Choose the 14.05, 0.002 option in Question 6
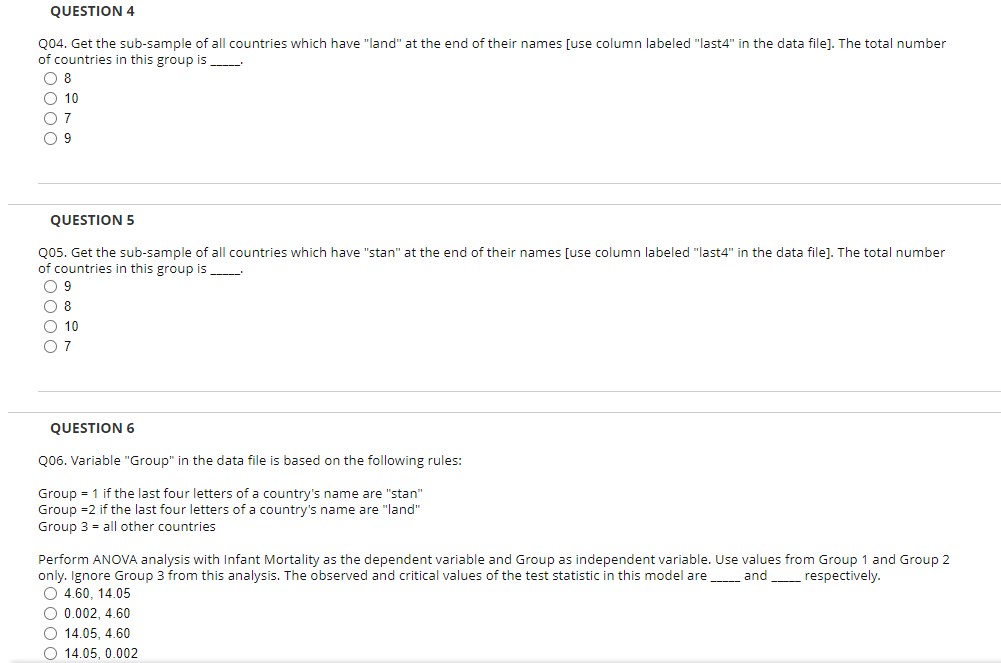This screenshot has width=1001, height=663. pos(50,652)
